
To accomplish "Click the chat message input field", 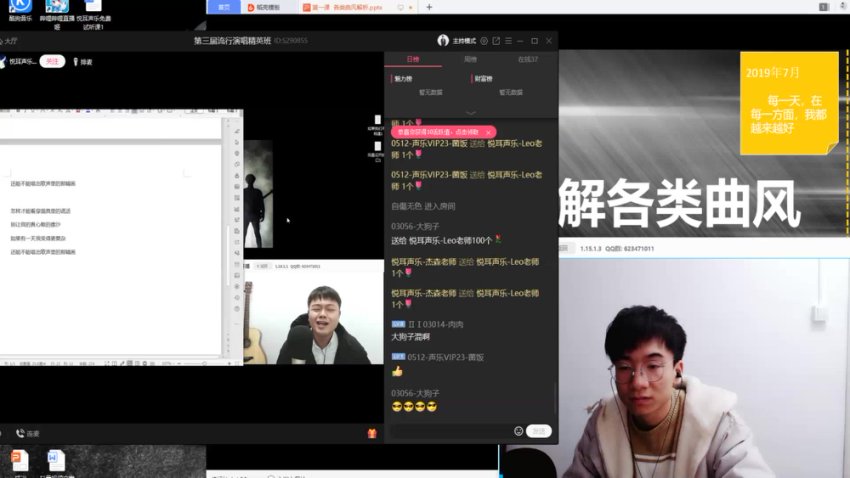I will coord(450,431).
